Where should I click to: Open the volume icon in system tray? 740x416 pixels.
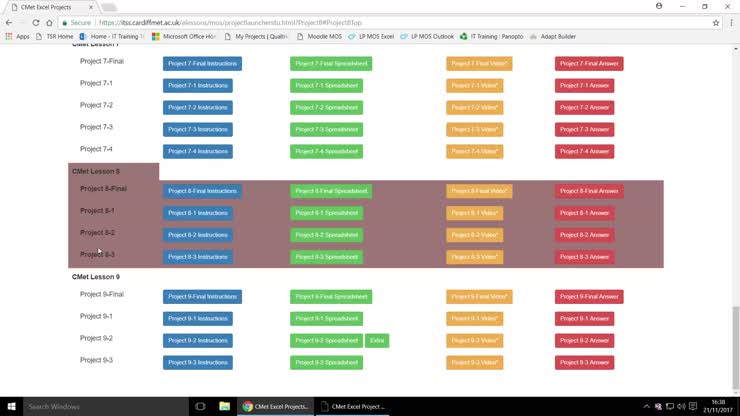pyautogui.click(x=681, y=407)
